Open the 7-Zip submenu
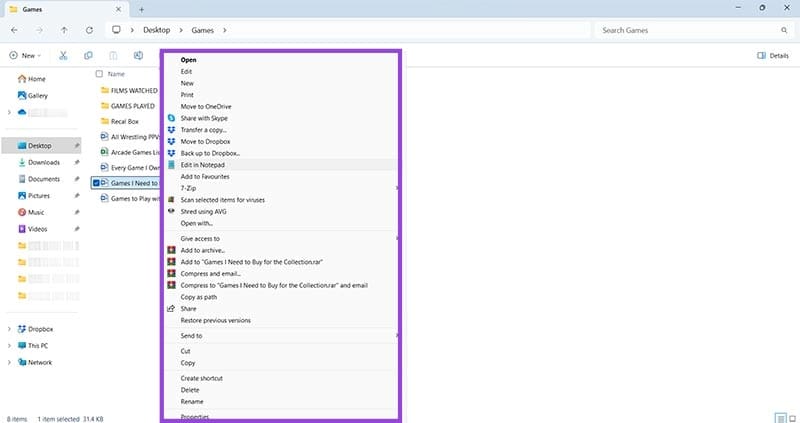 point(281,188)
